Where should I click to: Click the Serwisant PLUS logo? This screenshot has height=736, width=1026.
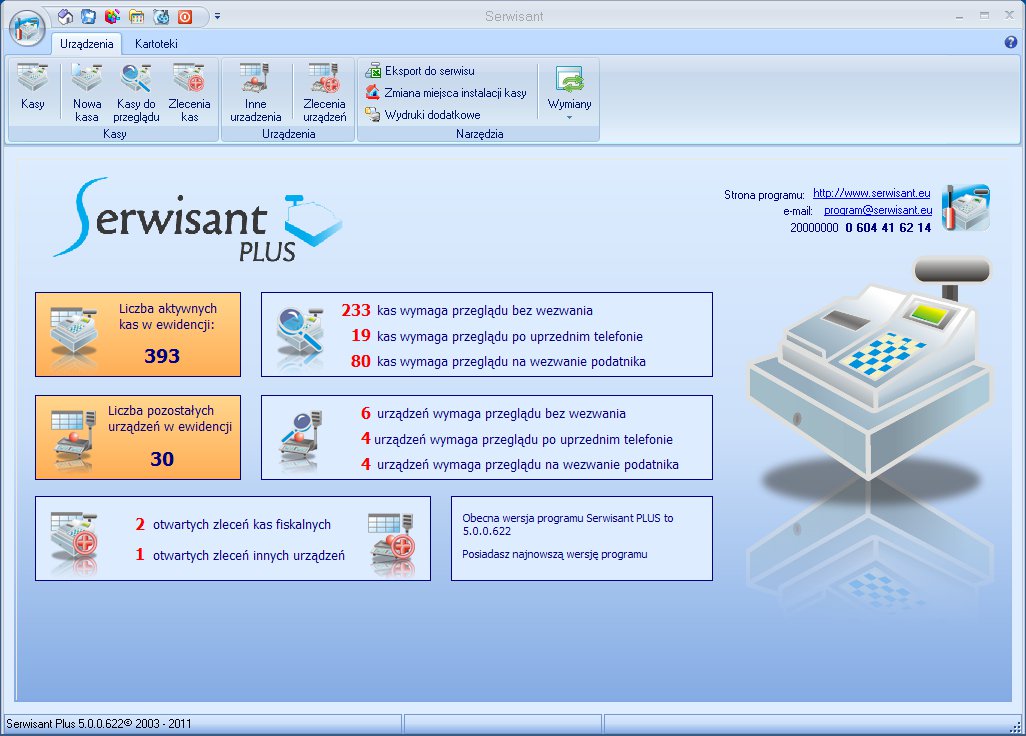coord(198,220)
